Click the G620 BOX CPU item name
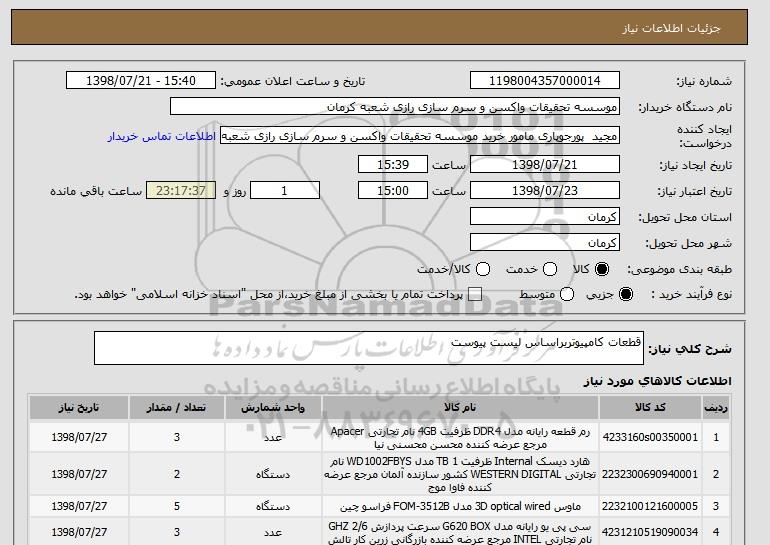 460,533
